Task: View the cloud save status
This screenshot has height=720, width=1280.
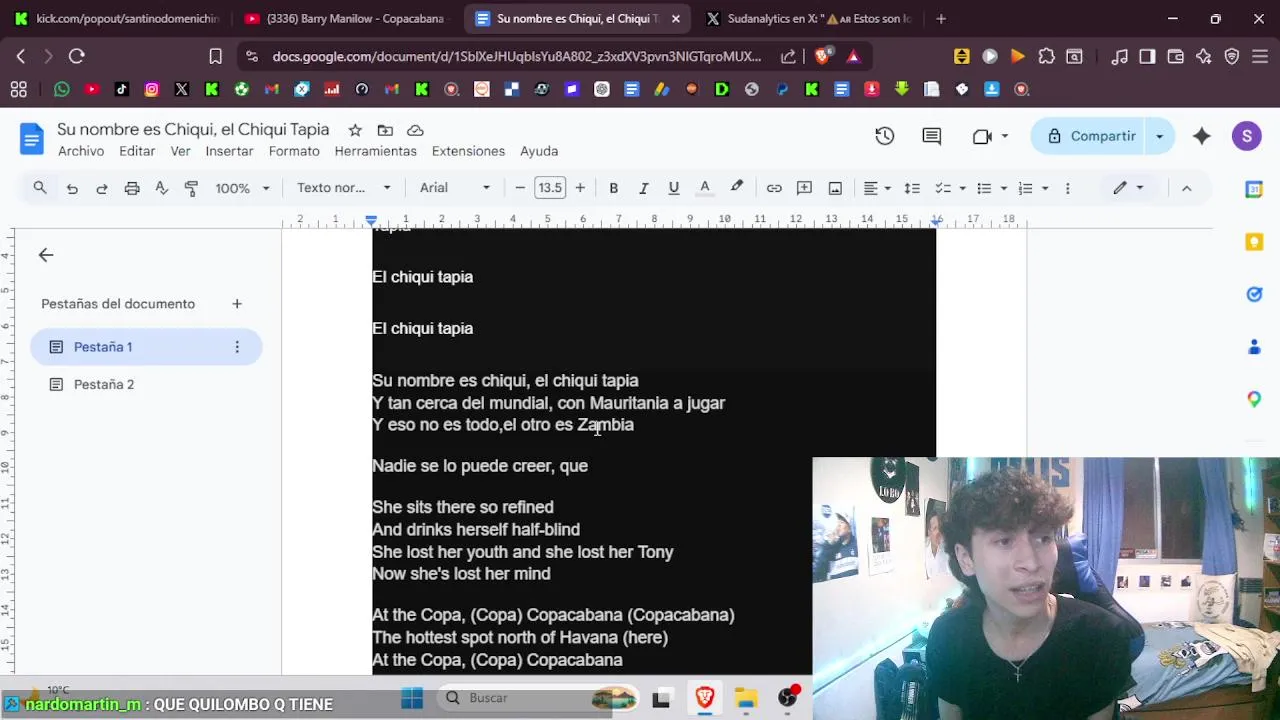Action: (x=415, y=130)
